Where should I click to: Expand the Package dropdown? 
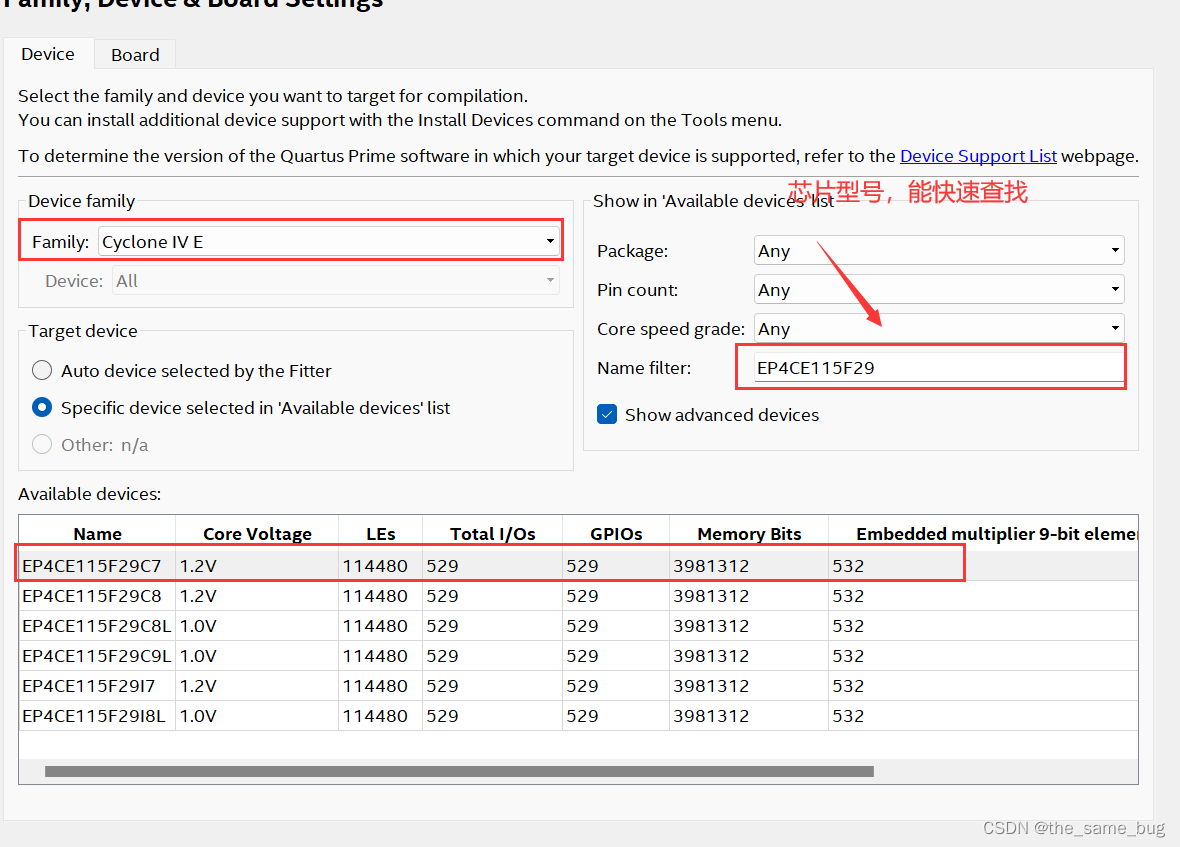pos(938,250)
